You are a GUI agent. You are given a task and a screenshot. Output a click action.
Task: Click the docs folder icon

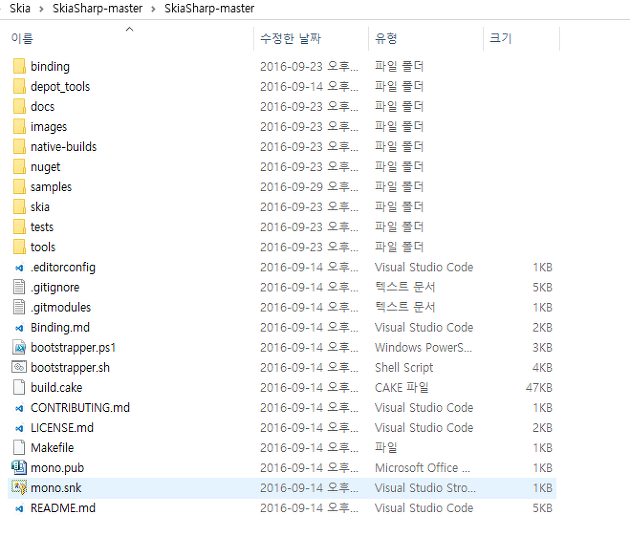point(19,106)
